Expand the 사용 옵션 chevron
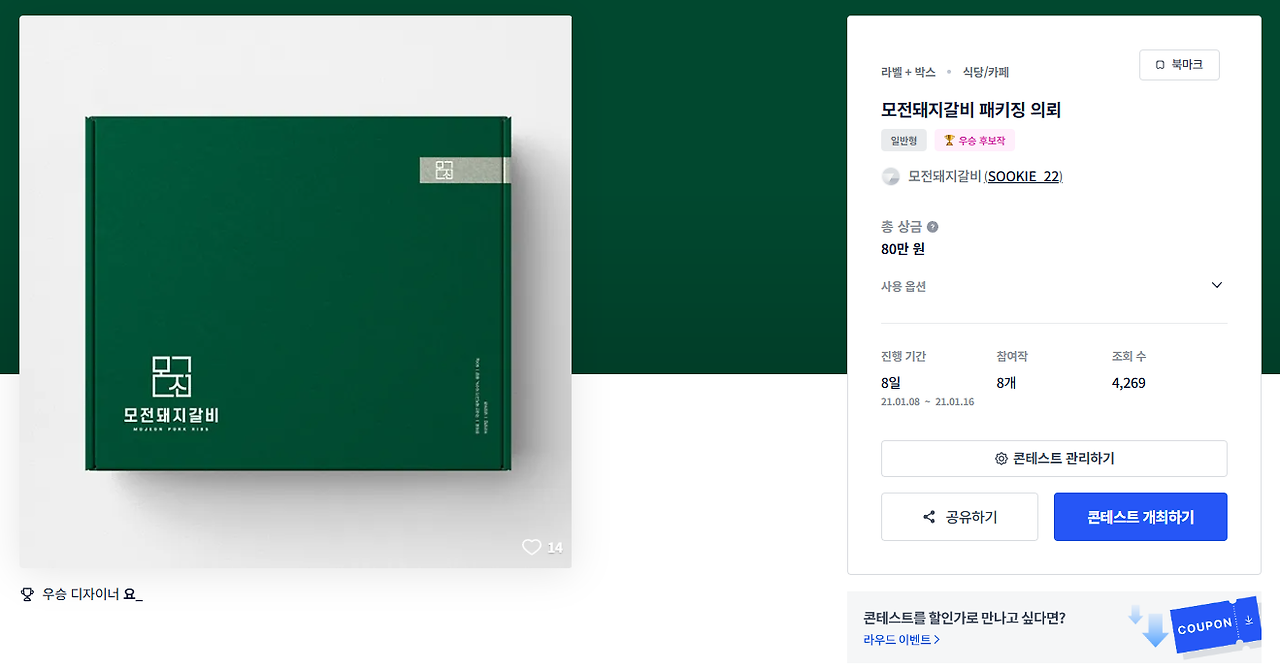1280x669 pixels. (1217, 285)
